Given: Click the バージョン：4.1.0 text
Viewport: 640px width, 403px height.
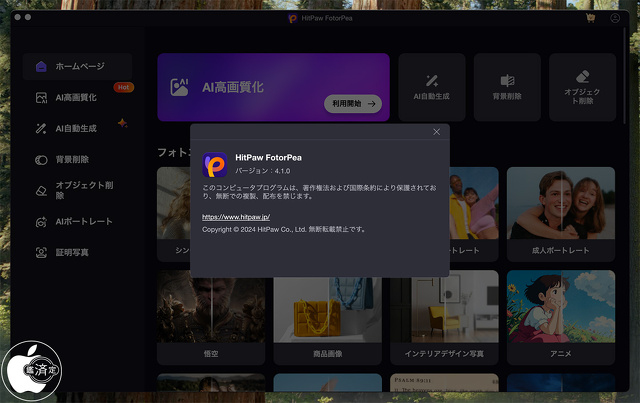Looking at the screenshot, I should pyautogui.click(x=262, y=171).
